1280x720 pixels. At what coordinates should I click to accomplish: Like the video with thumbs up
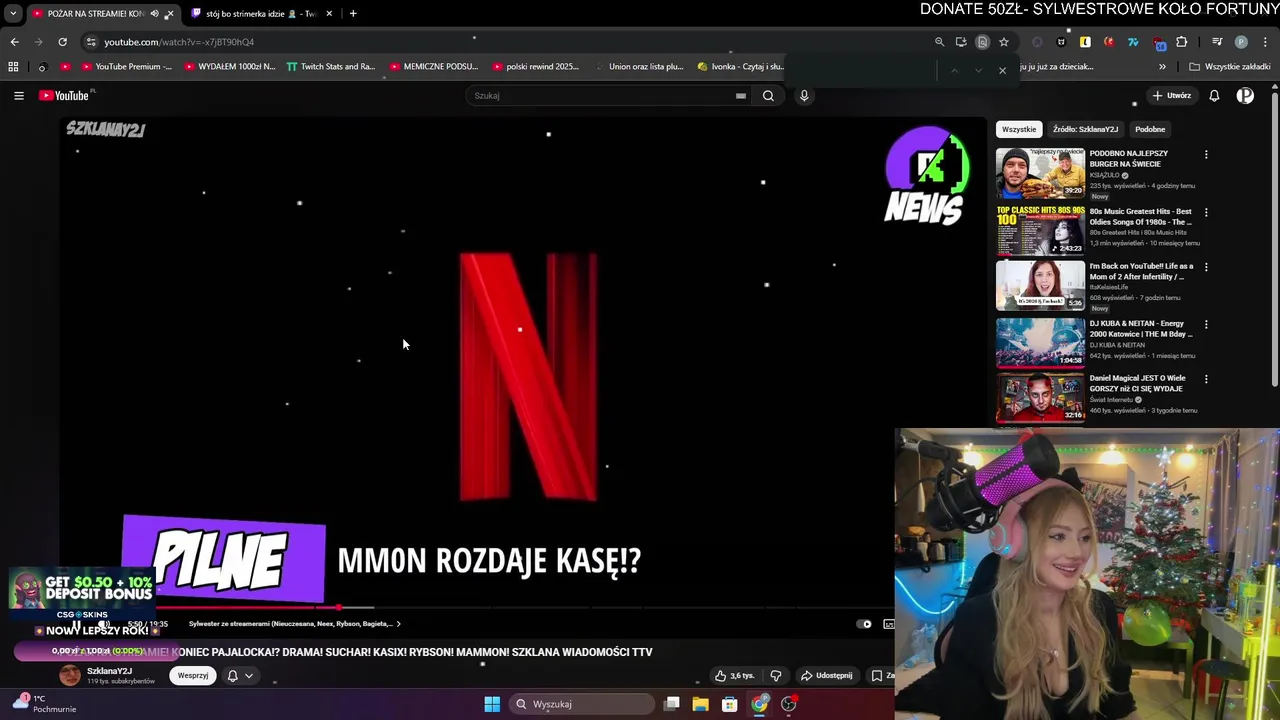734,676
